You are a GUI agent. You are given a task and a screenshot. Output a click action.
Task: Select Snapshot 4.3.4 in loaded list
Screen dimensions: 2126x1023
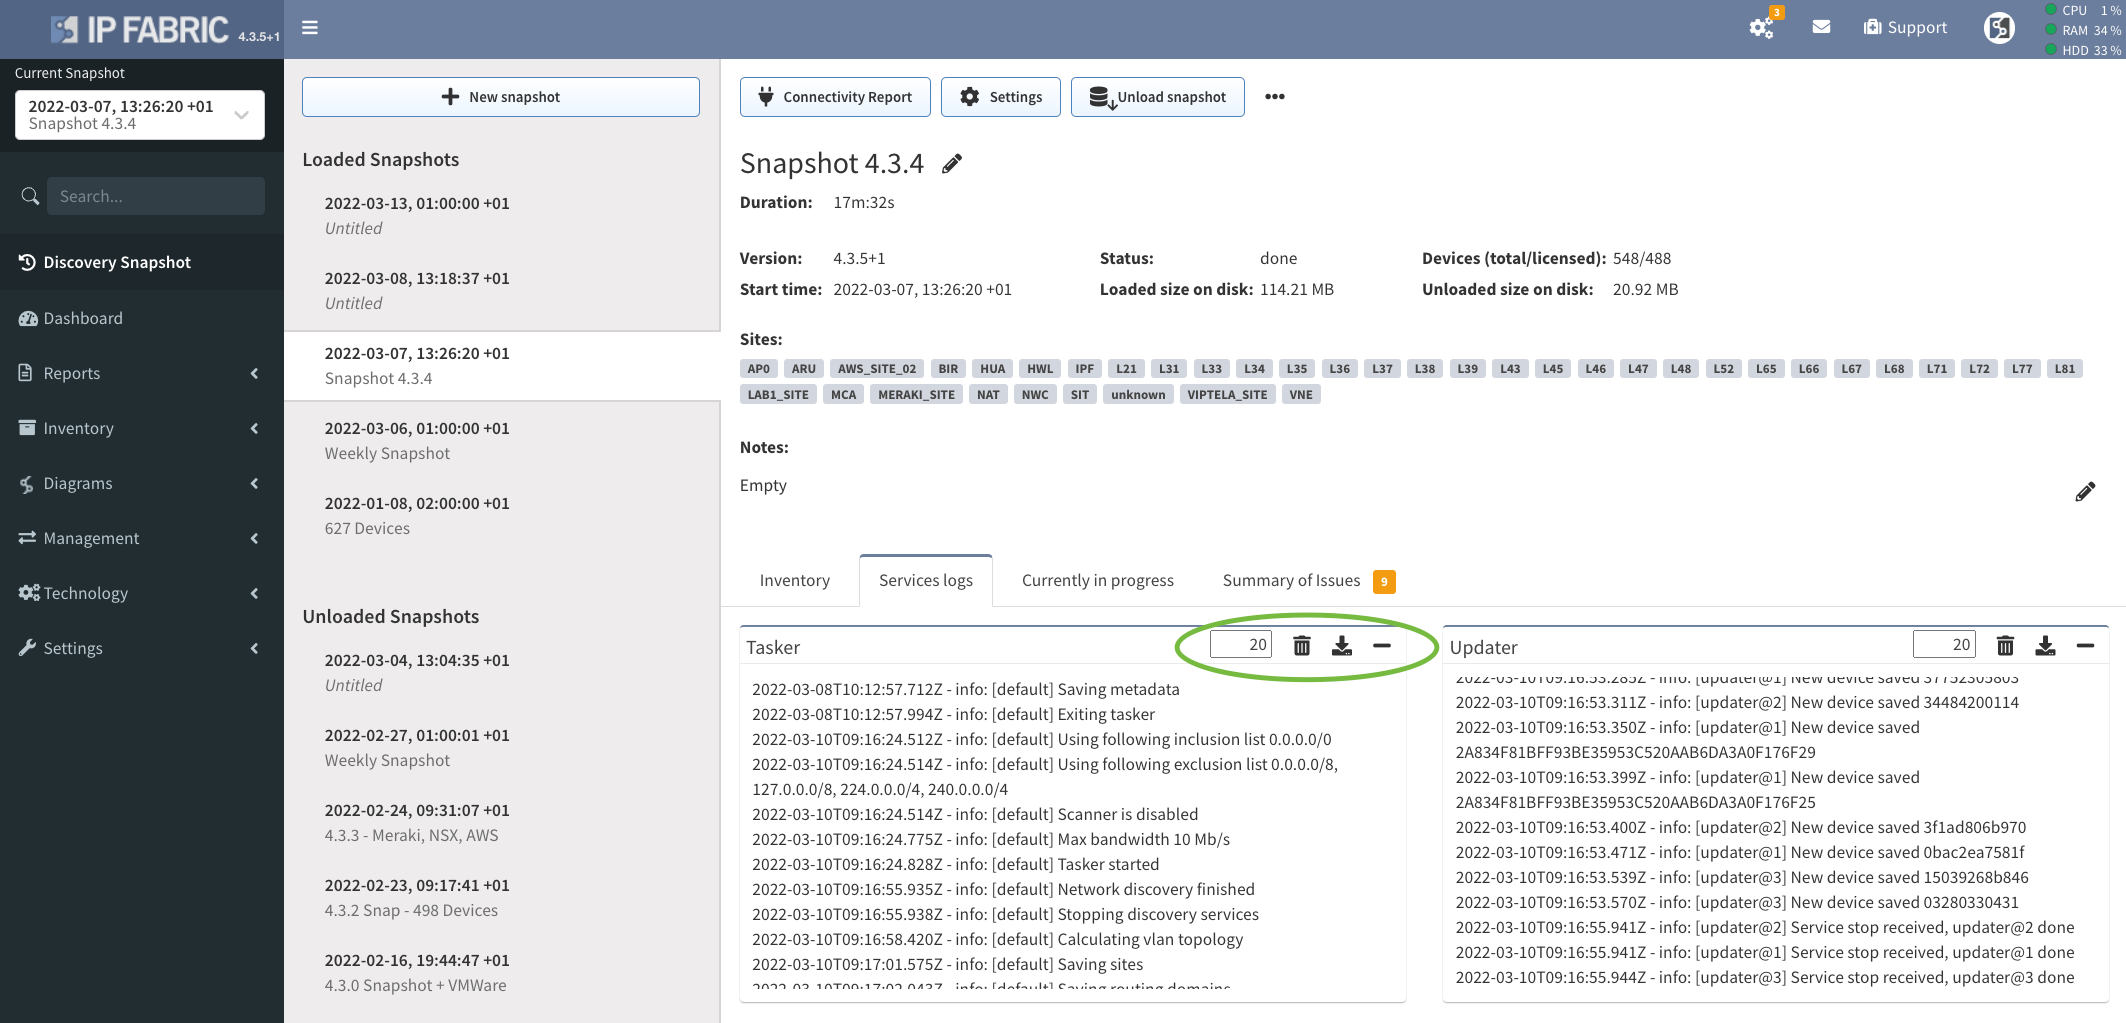click(x=502, y=366)
